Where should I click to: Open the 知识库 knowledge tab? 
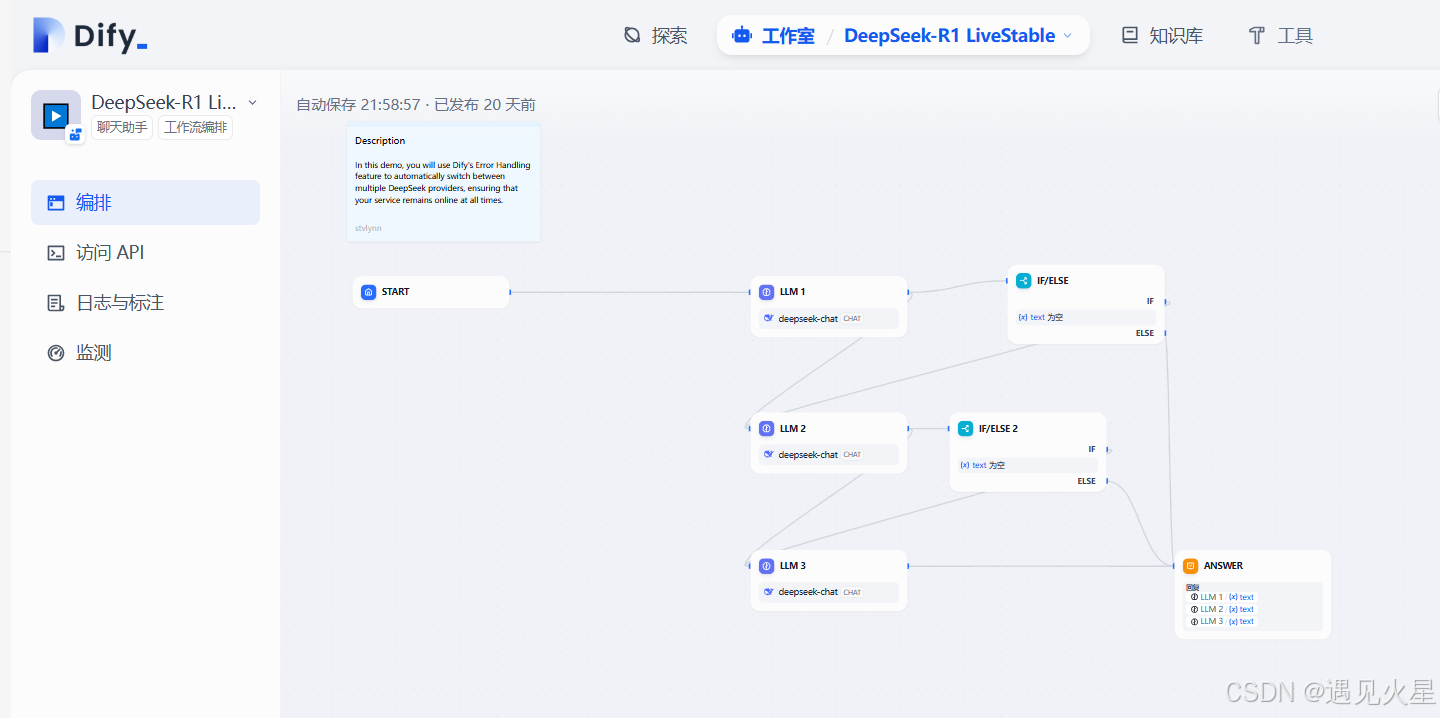(x=1162, y=36)
